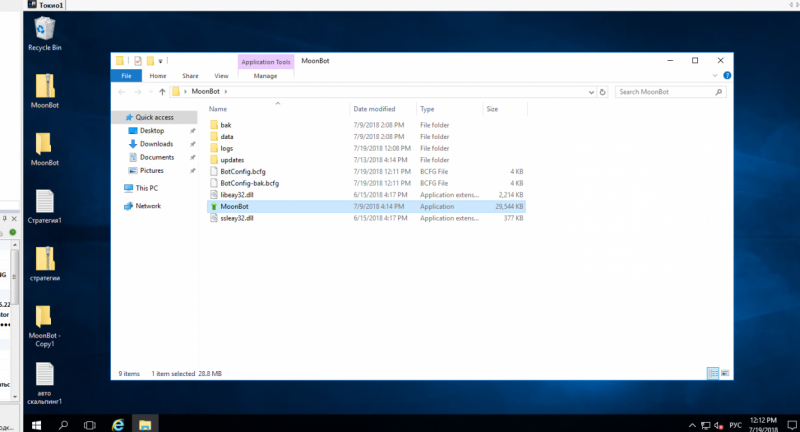800x432 pixels.
Task: Select the bak folder
Action: tap(366, 125)
